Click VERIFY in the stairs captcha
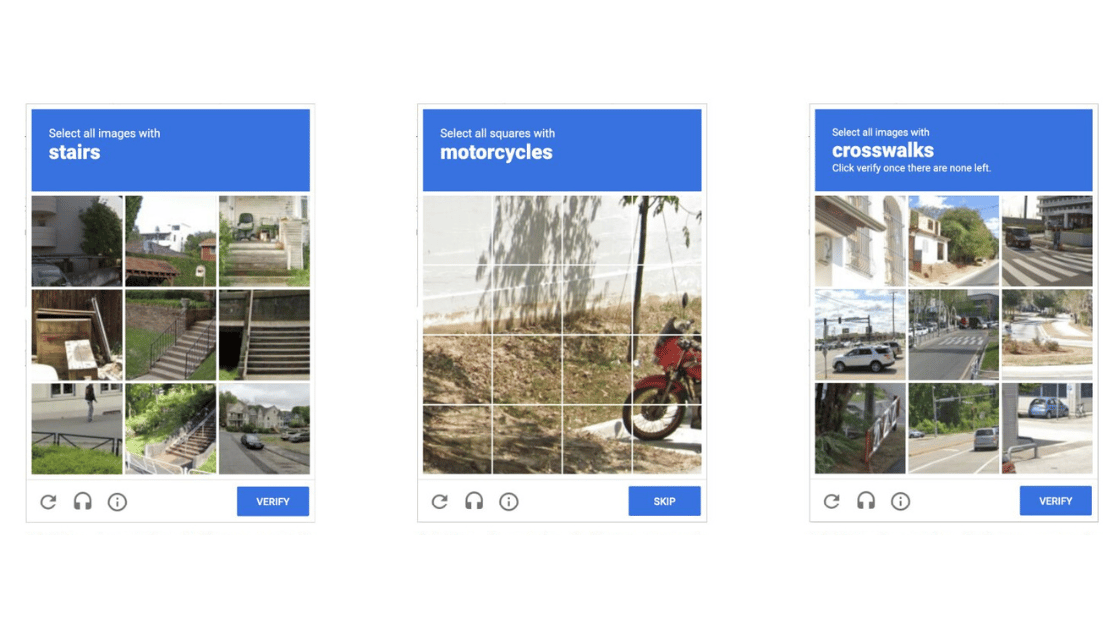Screen dimensions: 1120x630 pos(273,501)
